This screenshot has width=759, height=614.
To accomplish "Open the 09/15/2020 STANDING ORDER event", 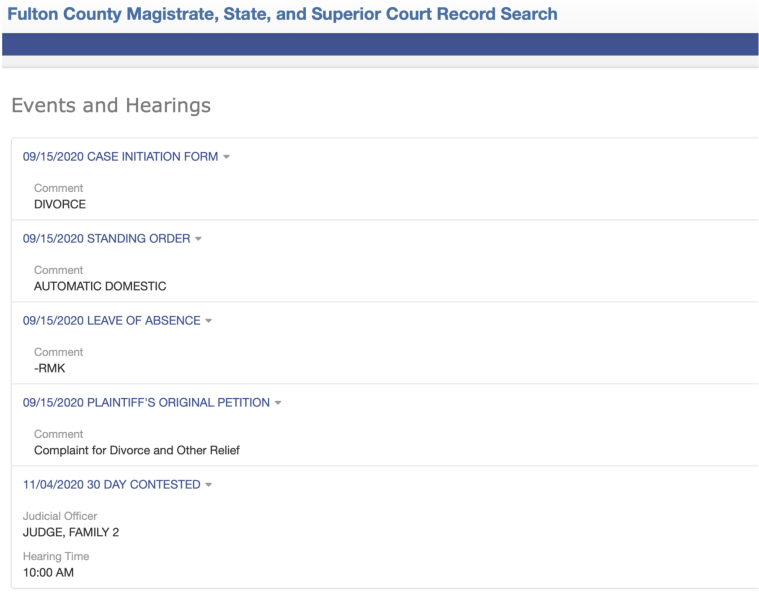I will 106,239.
